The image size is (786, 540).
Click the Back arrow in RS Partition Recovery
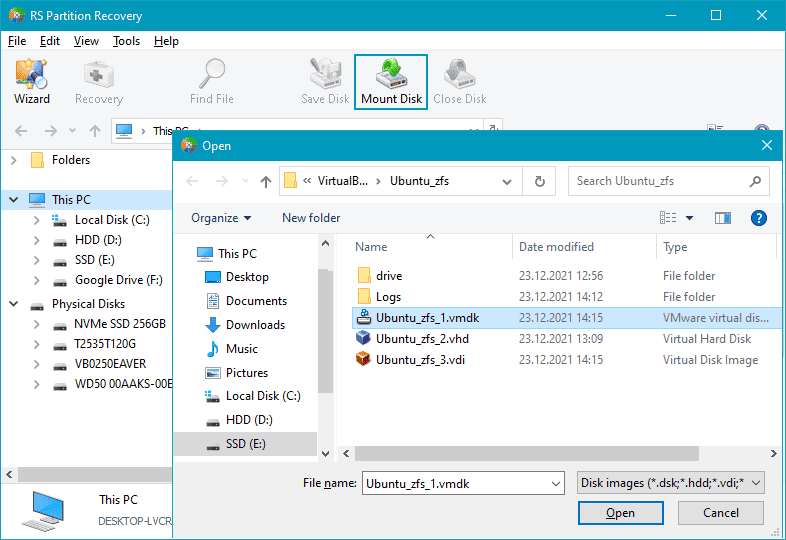pyautogui.click(x=21, y=131)
